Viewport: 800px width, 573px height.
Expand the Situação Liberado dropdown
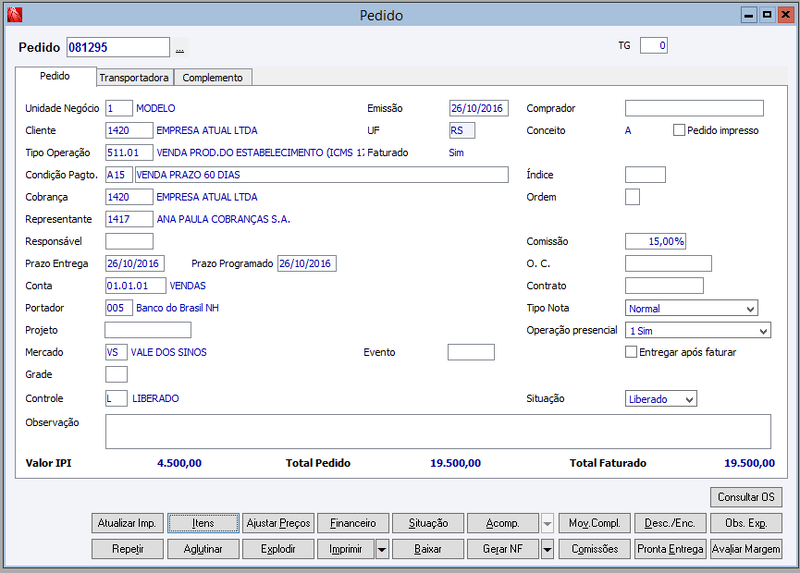[661, 399]
